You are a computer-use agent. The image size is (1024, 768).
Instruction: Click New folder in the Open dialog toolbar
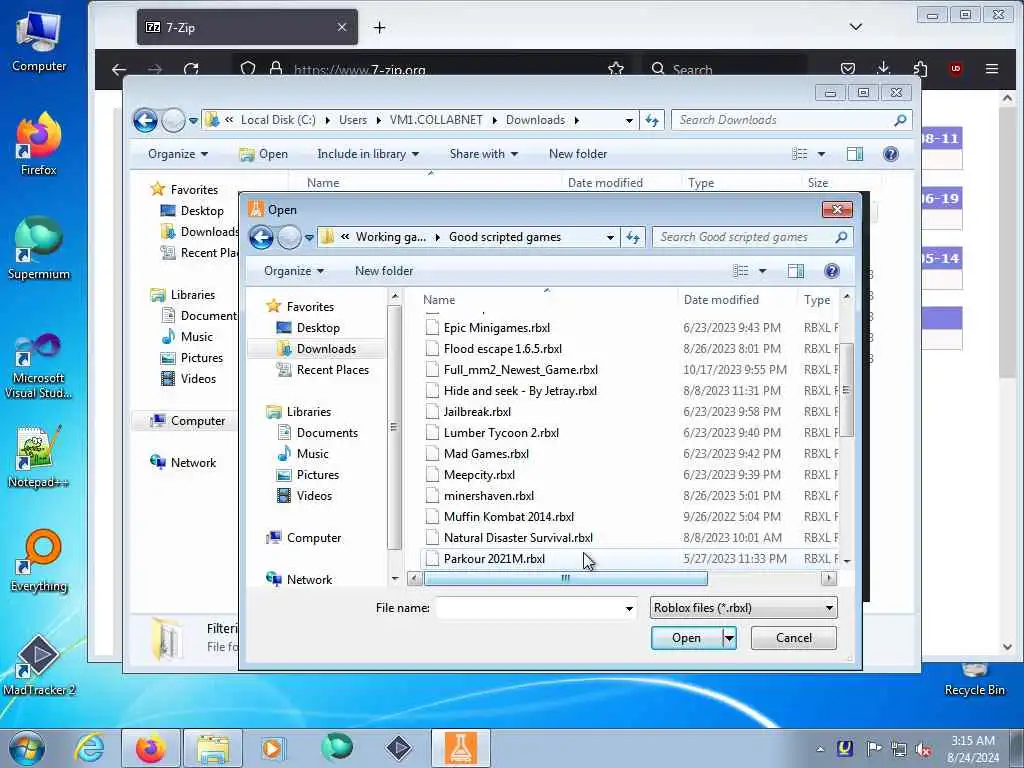pyautogui.click(x=384, y=271)
